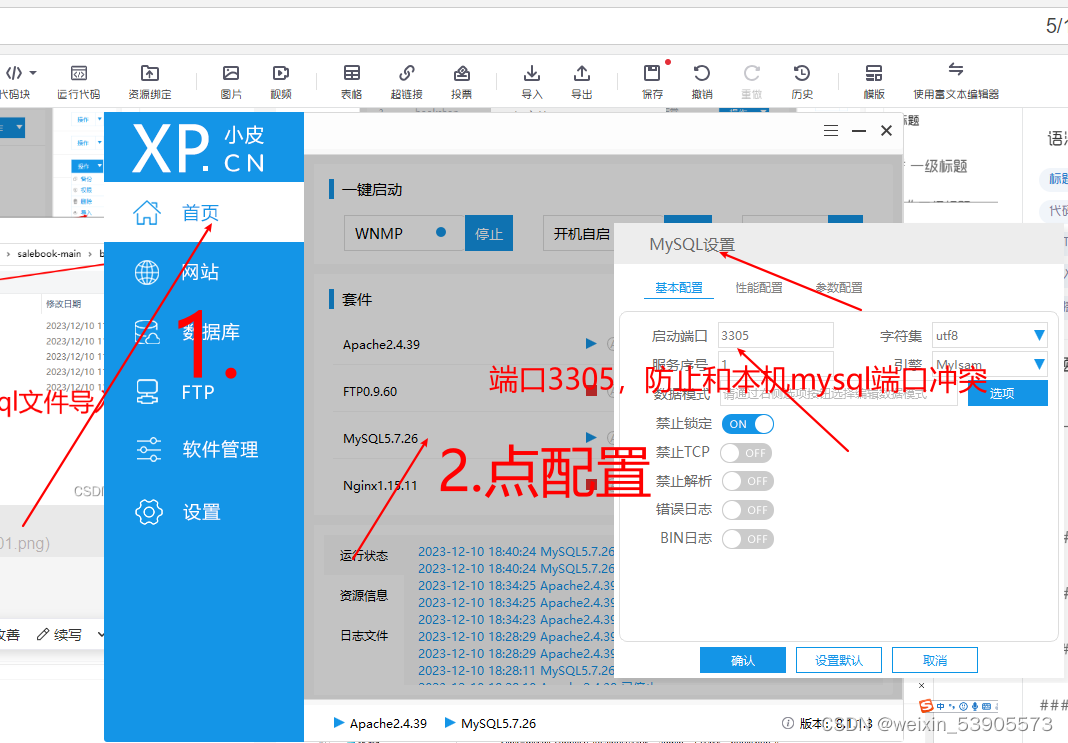Redo with the 重做 icon
The height and width of the screenshot is (743, 1068).
click(751, 73)
